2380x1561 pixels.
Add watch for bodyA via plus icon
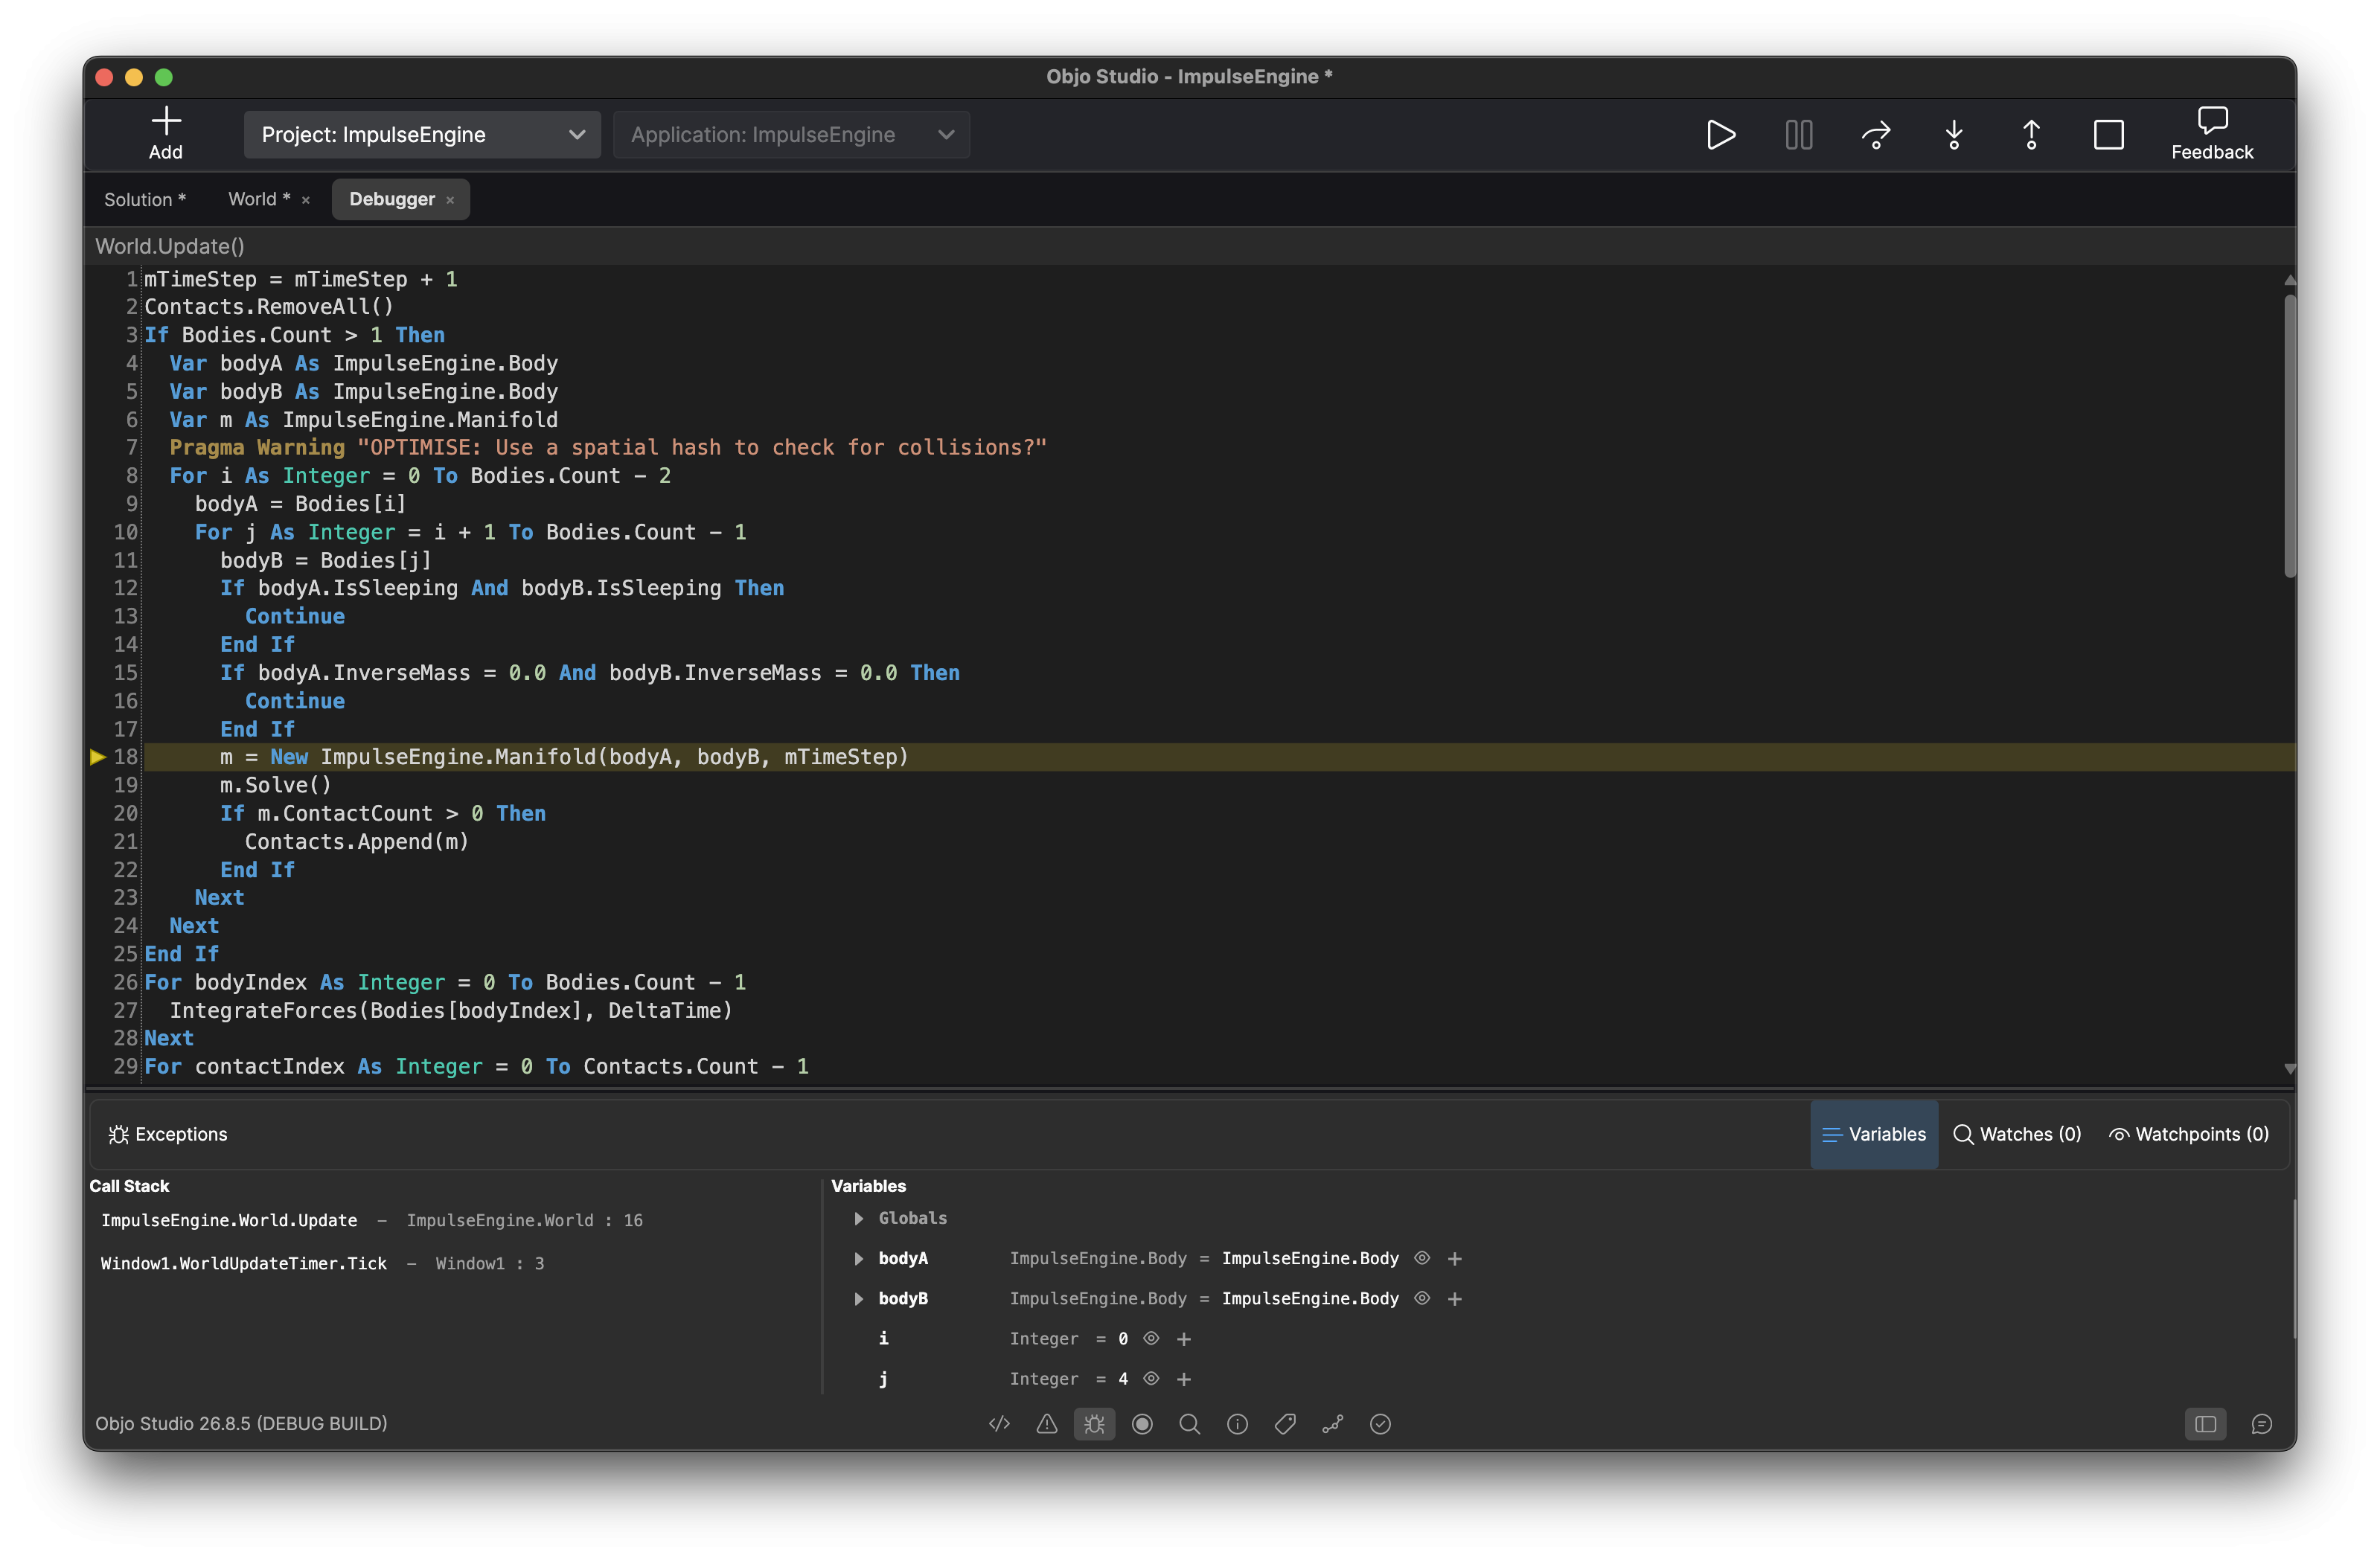click(x=1454, y=1258)
